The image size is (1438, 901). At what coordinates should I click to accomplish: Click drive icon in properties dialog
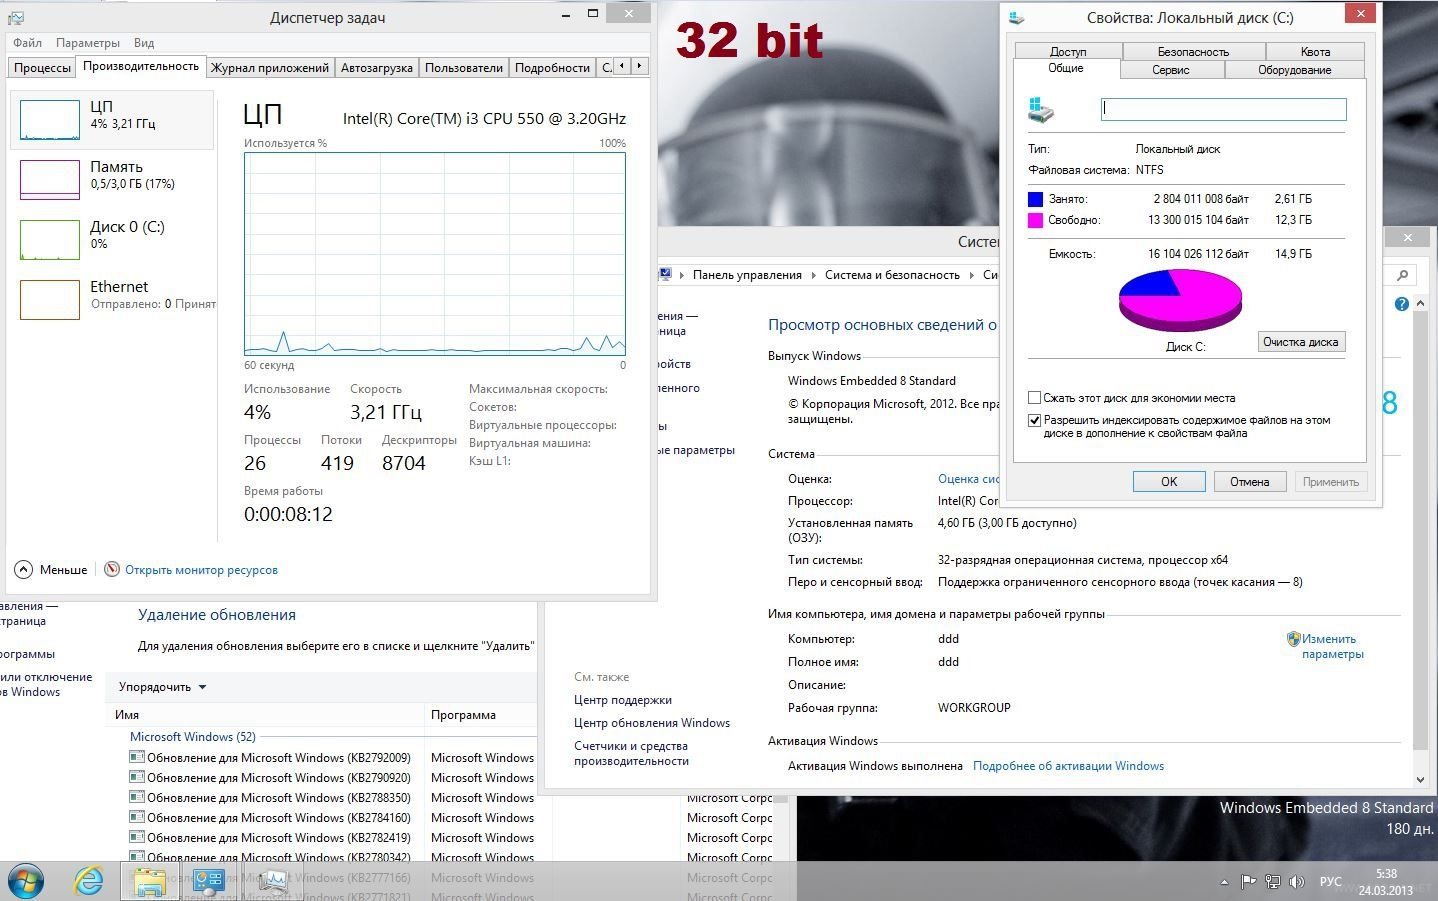point(1041,110)
